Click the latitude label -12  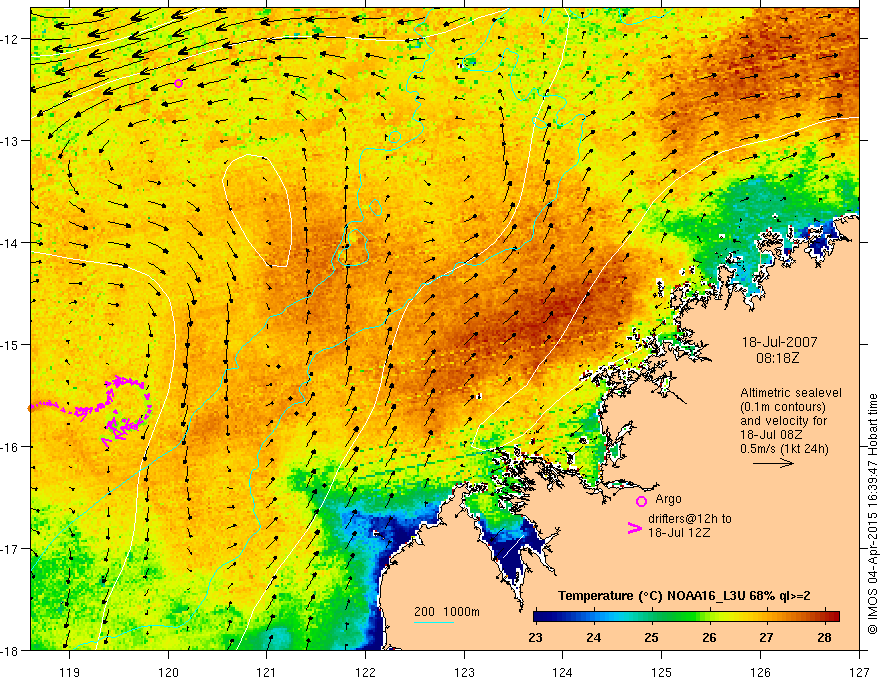point(10,39)
